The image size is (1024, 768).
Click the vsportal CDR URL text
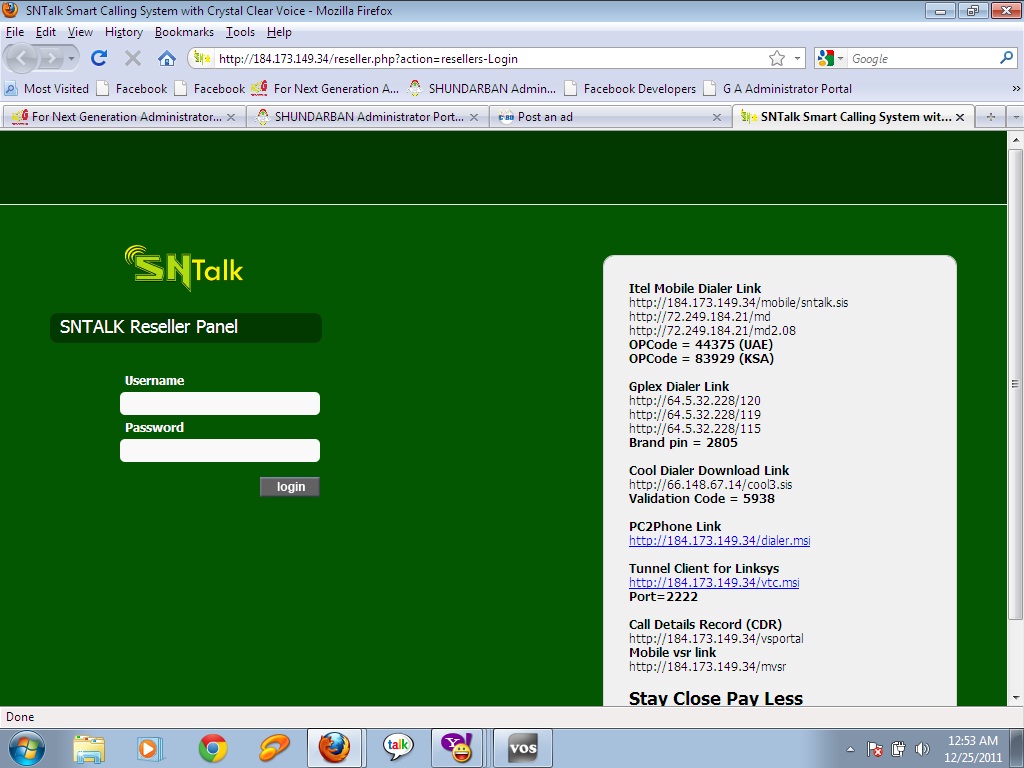[x=716, y=639]
